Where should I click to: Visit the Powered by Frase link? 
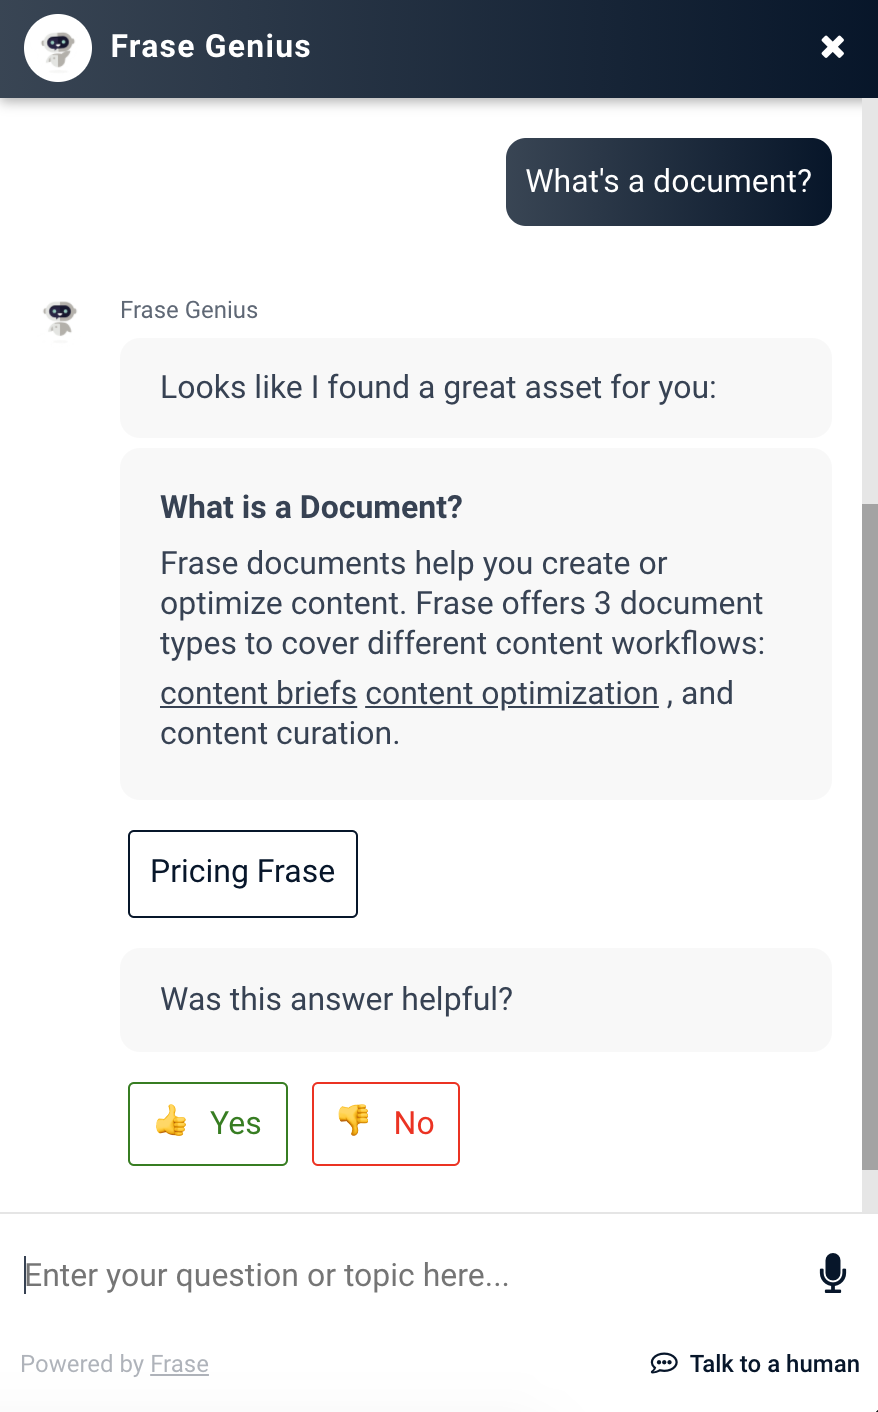[179, 1364]
